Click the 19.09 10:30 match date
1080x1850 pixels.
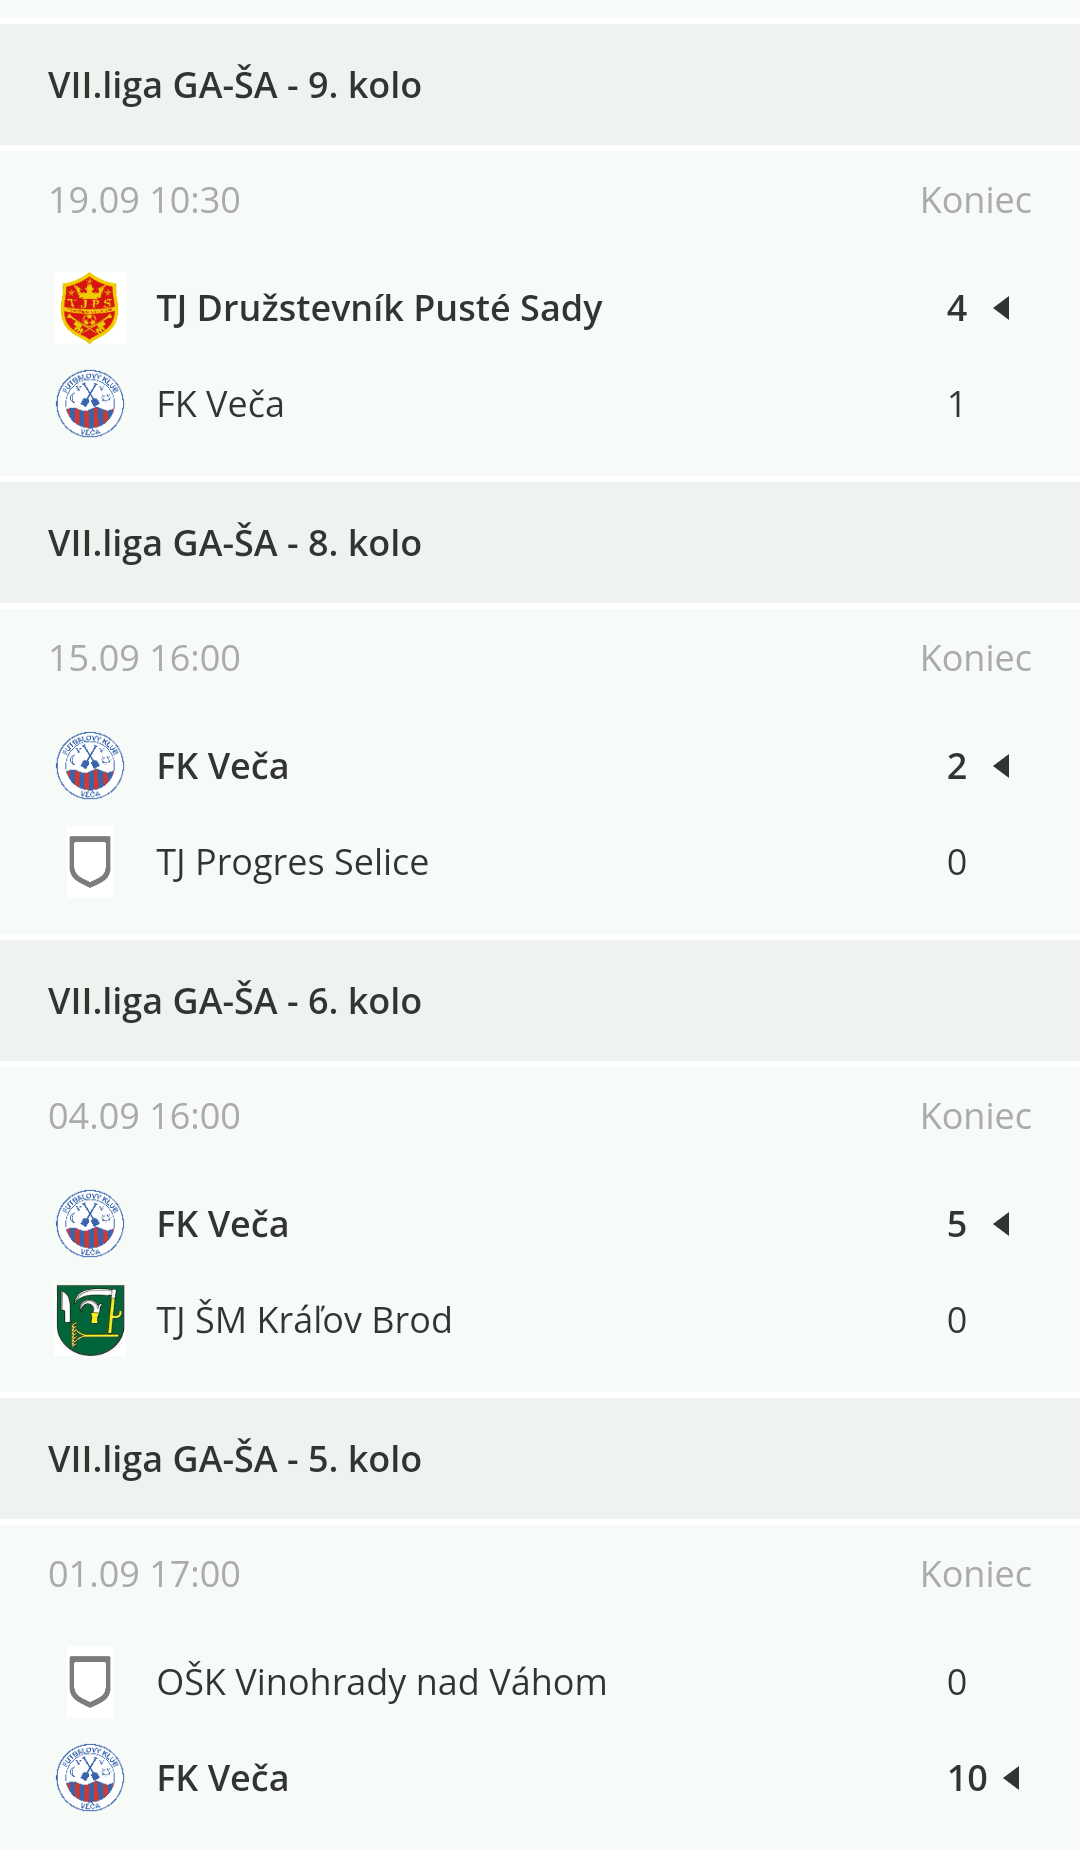(x=145, y=200)
